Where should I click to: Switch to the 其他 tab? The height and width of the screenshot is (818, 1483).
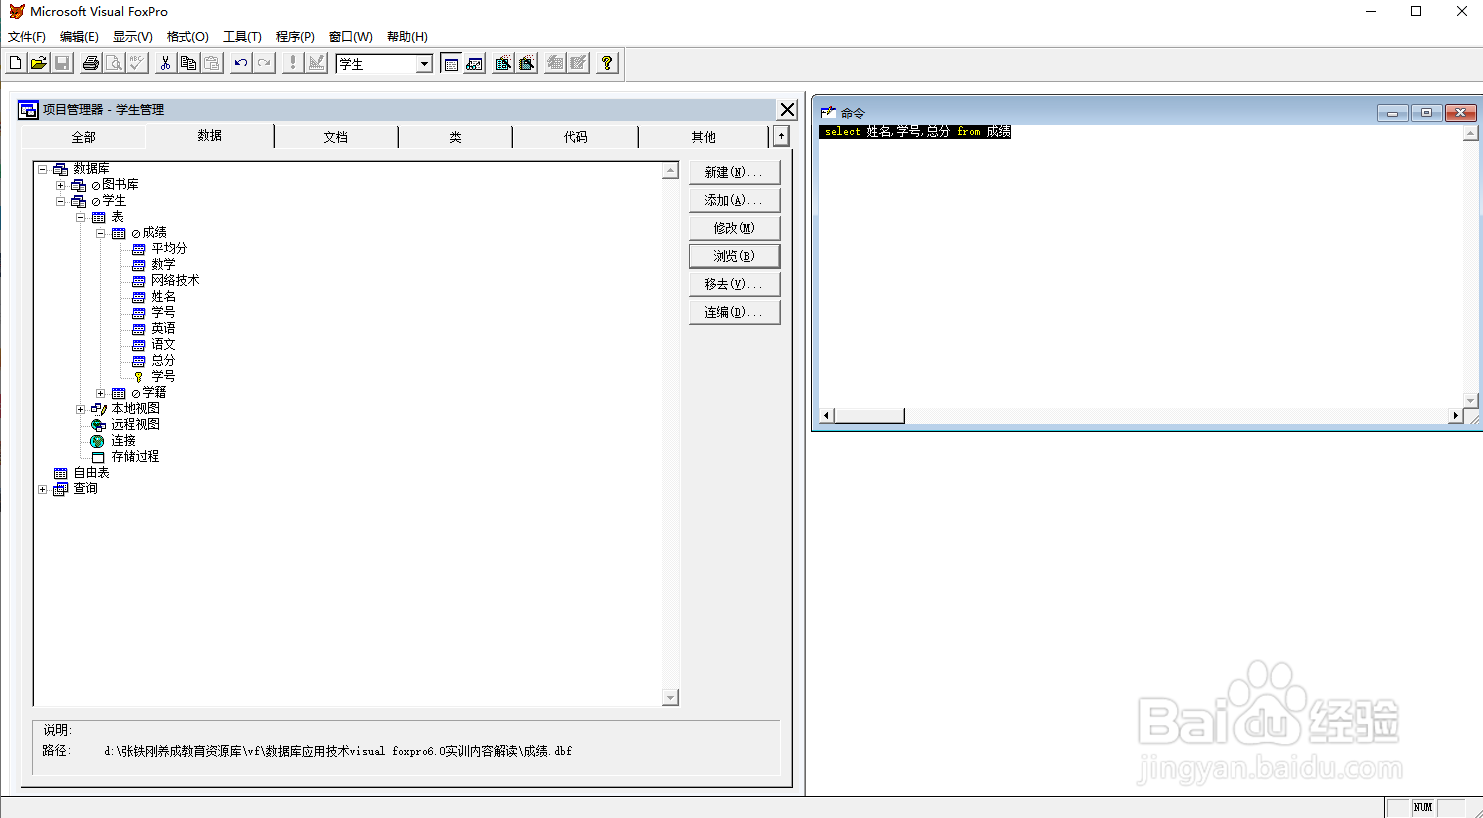coord(704,137)
